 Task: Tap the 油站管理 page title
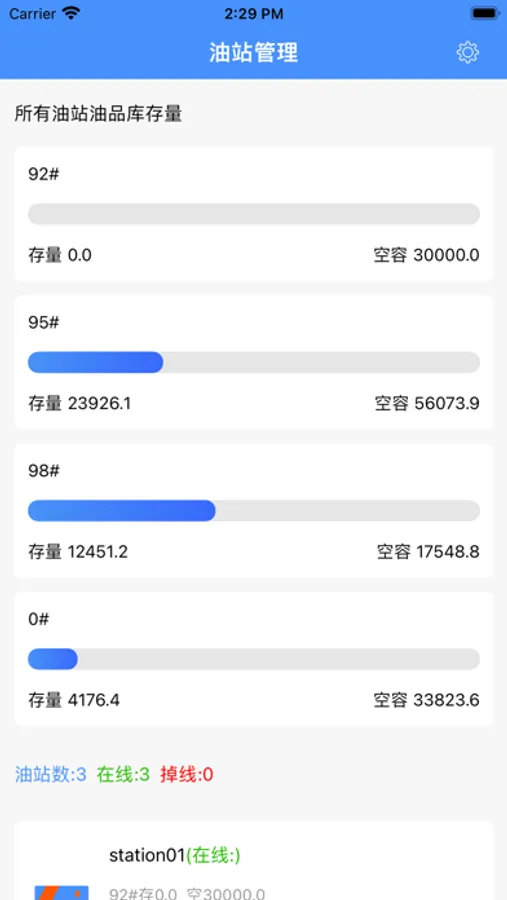(x=254, y=53)
